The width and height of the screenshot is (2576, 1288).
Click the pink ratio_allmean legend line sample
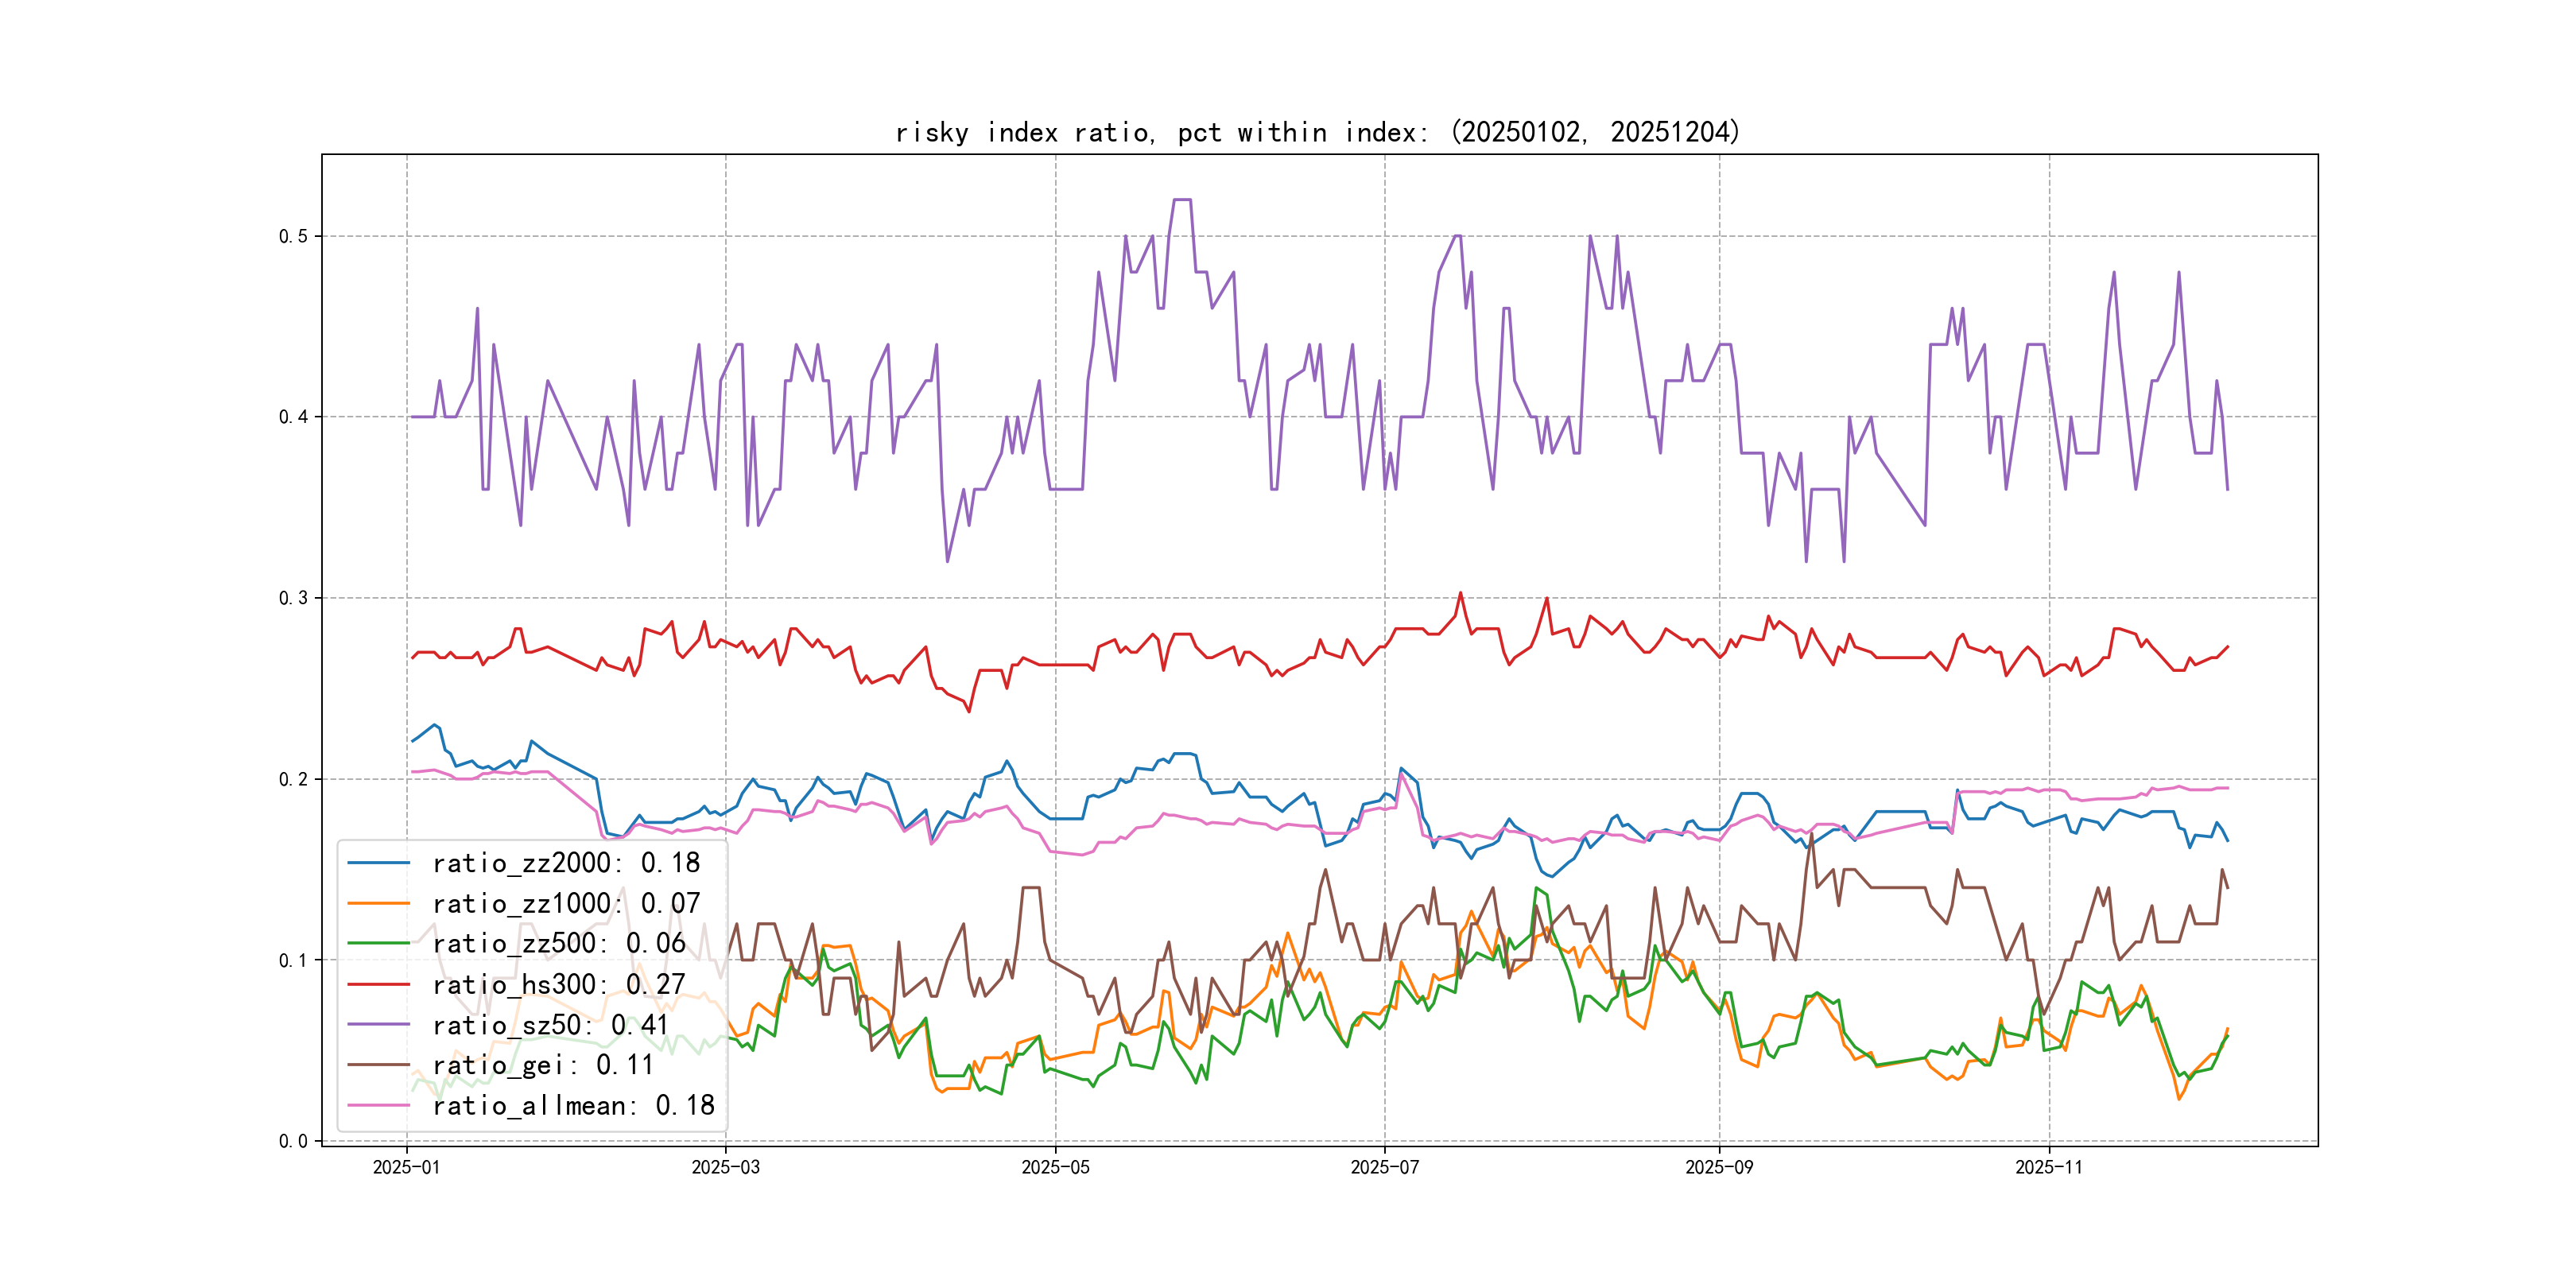[378, 1105]
